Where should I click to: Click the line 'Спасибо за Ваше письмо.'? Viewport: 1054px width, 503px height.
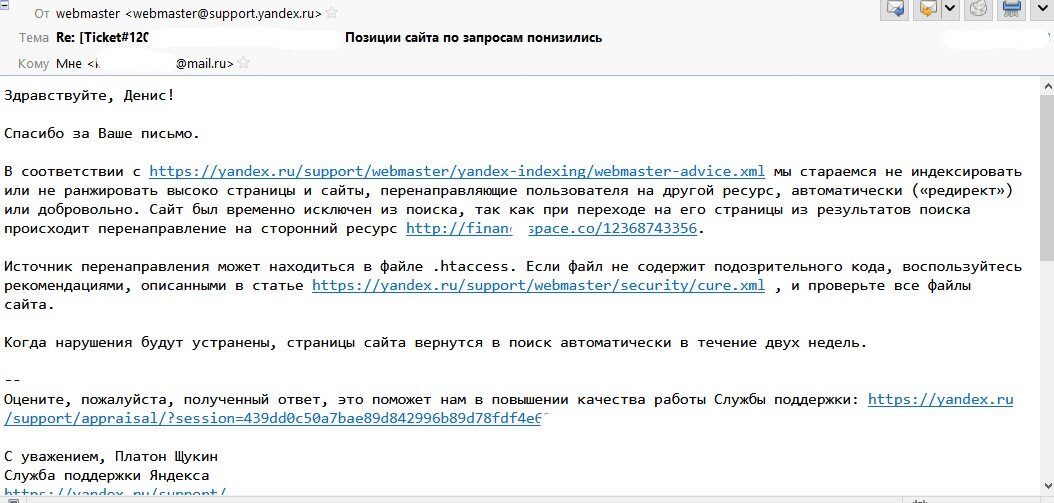(x=102, y=133)
